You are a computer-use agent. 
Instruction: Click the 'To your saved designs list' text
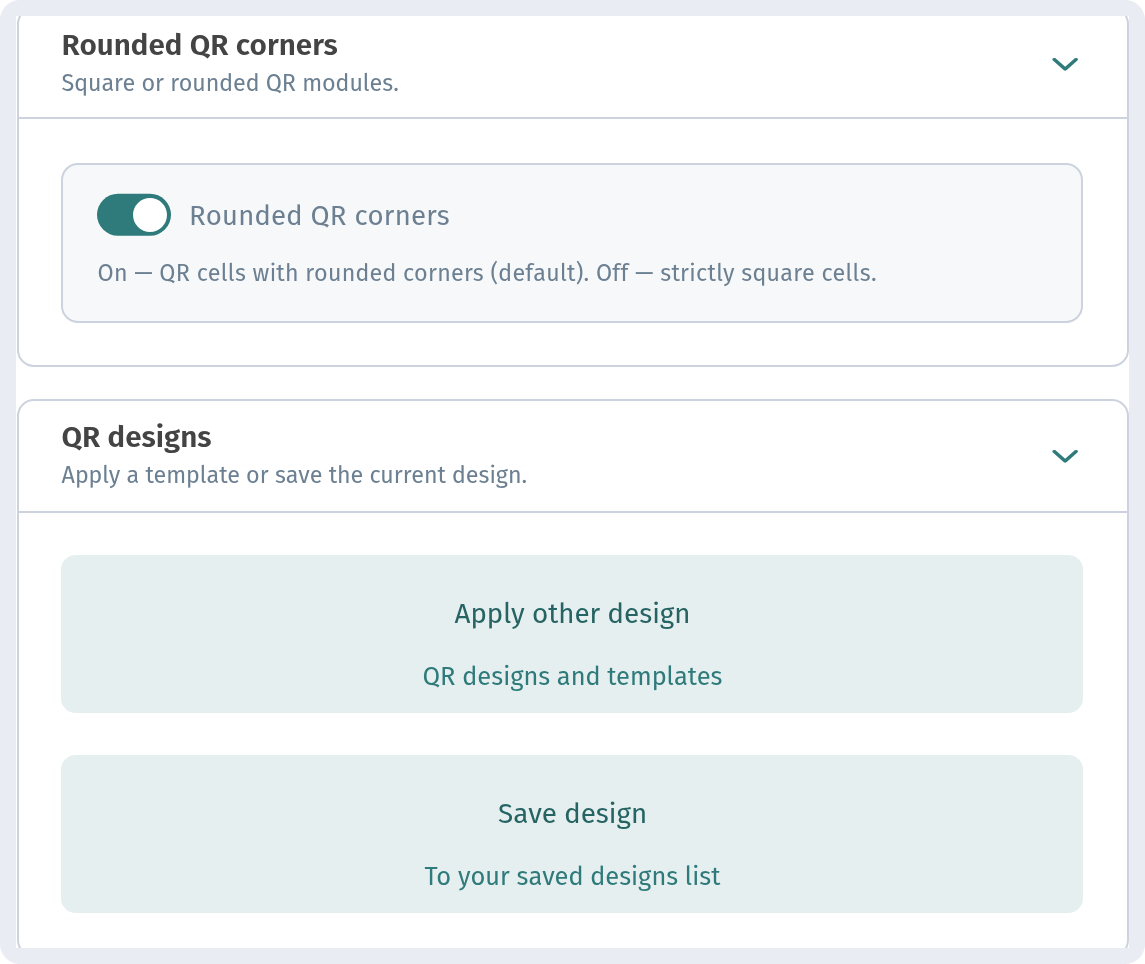(x=572, y=876)
